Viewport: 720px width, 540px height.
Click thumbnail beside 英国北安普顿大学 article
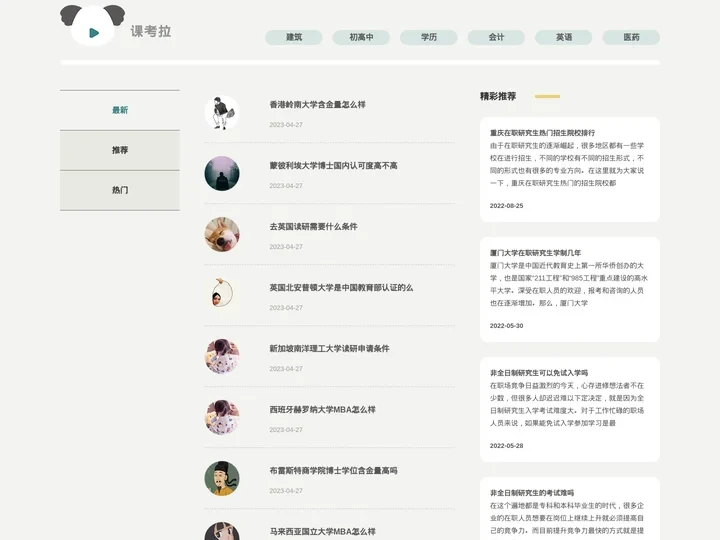pos(222,296)
